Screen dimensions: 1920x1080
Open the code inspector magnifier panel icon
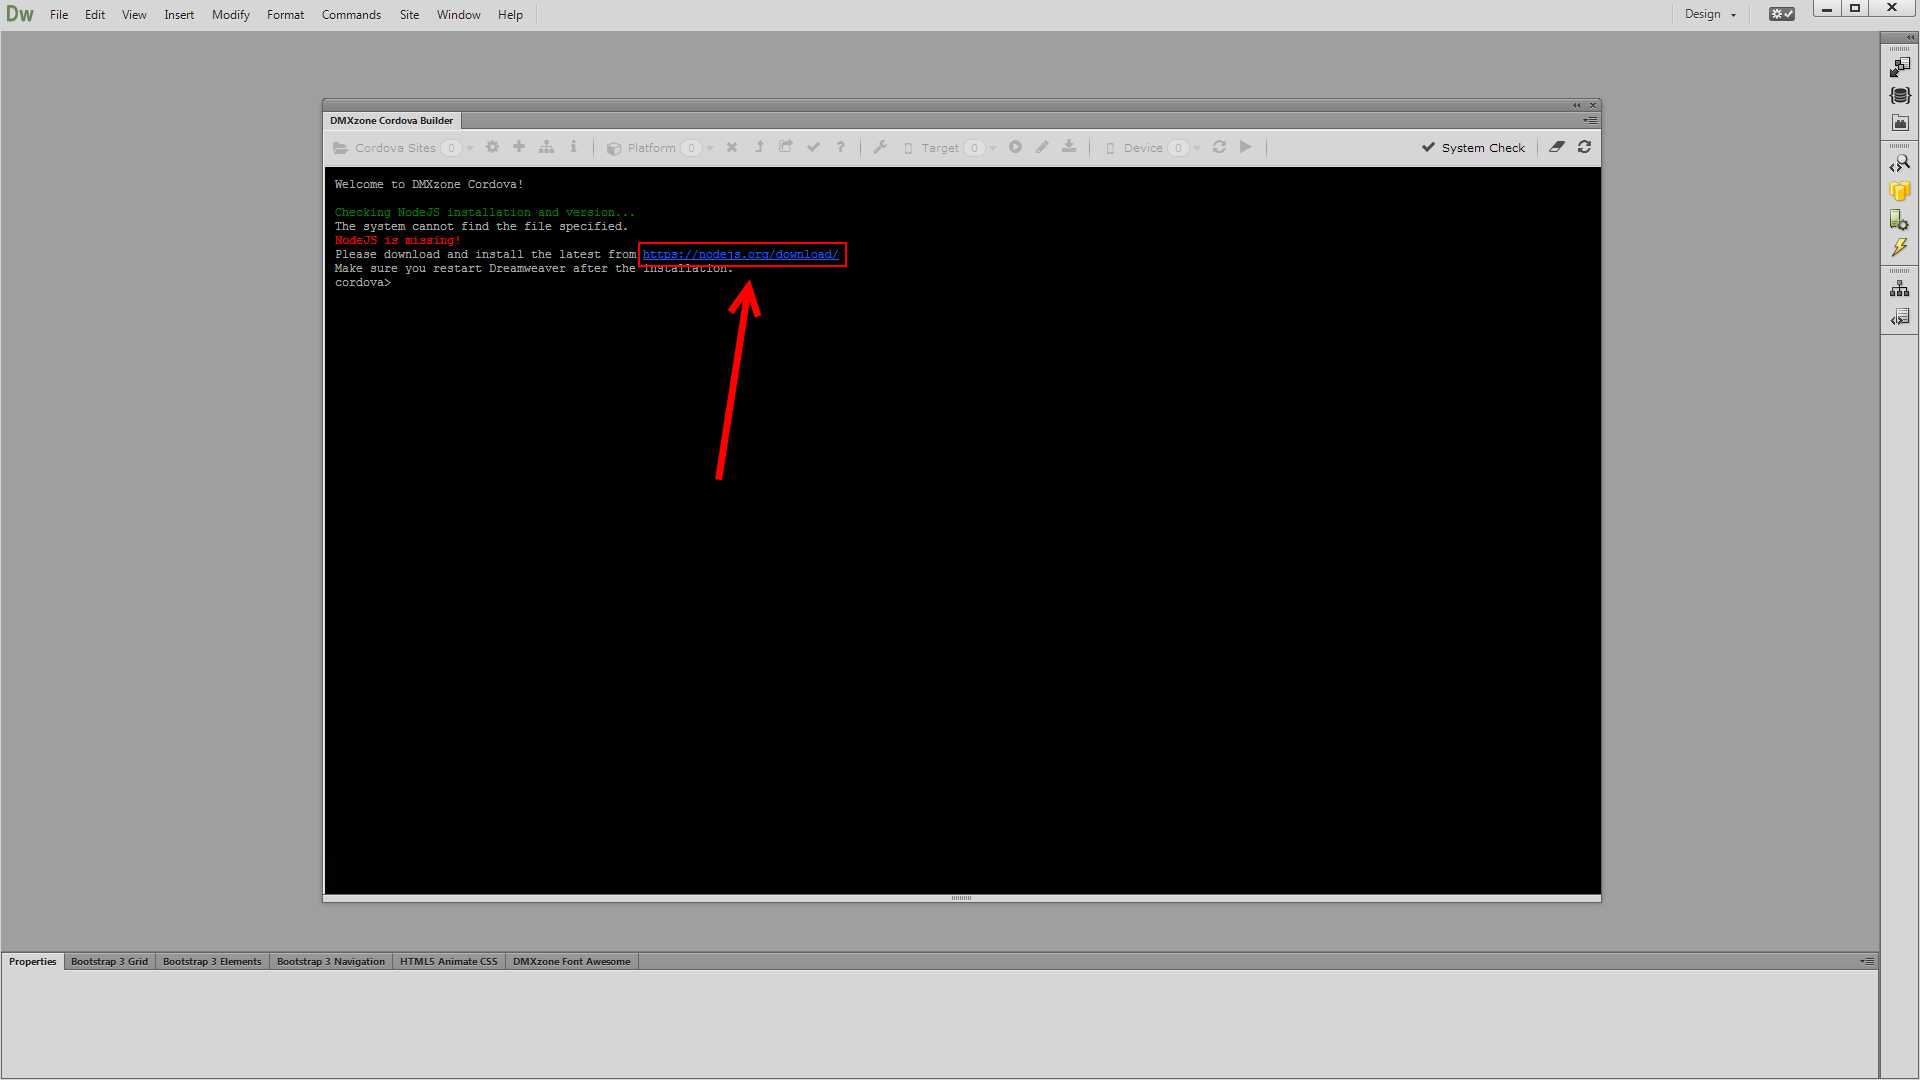[x=1900, y=163]
